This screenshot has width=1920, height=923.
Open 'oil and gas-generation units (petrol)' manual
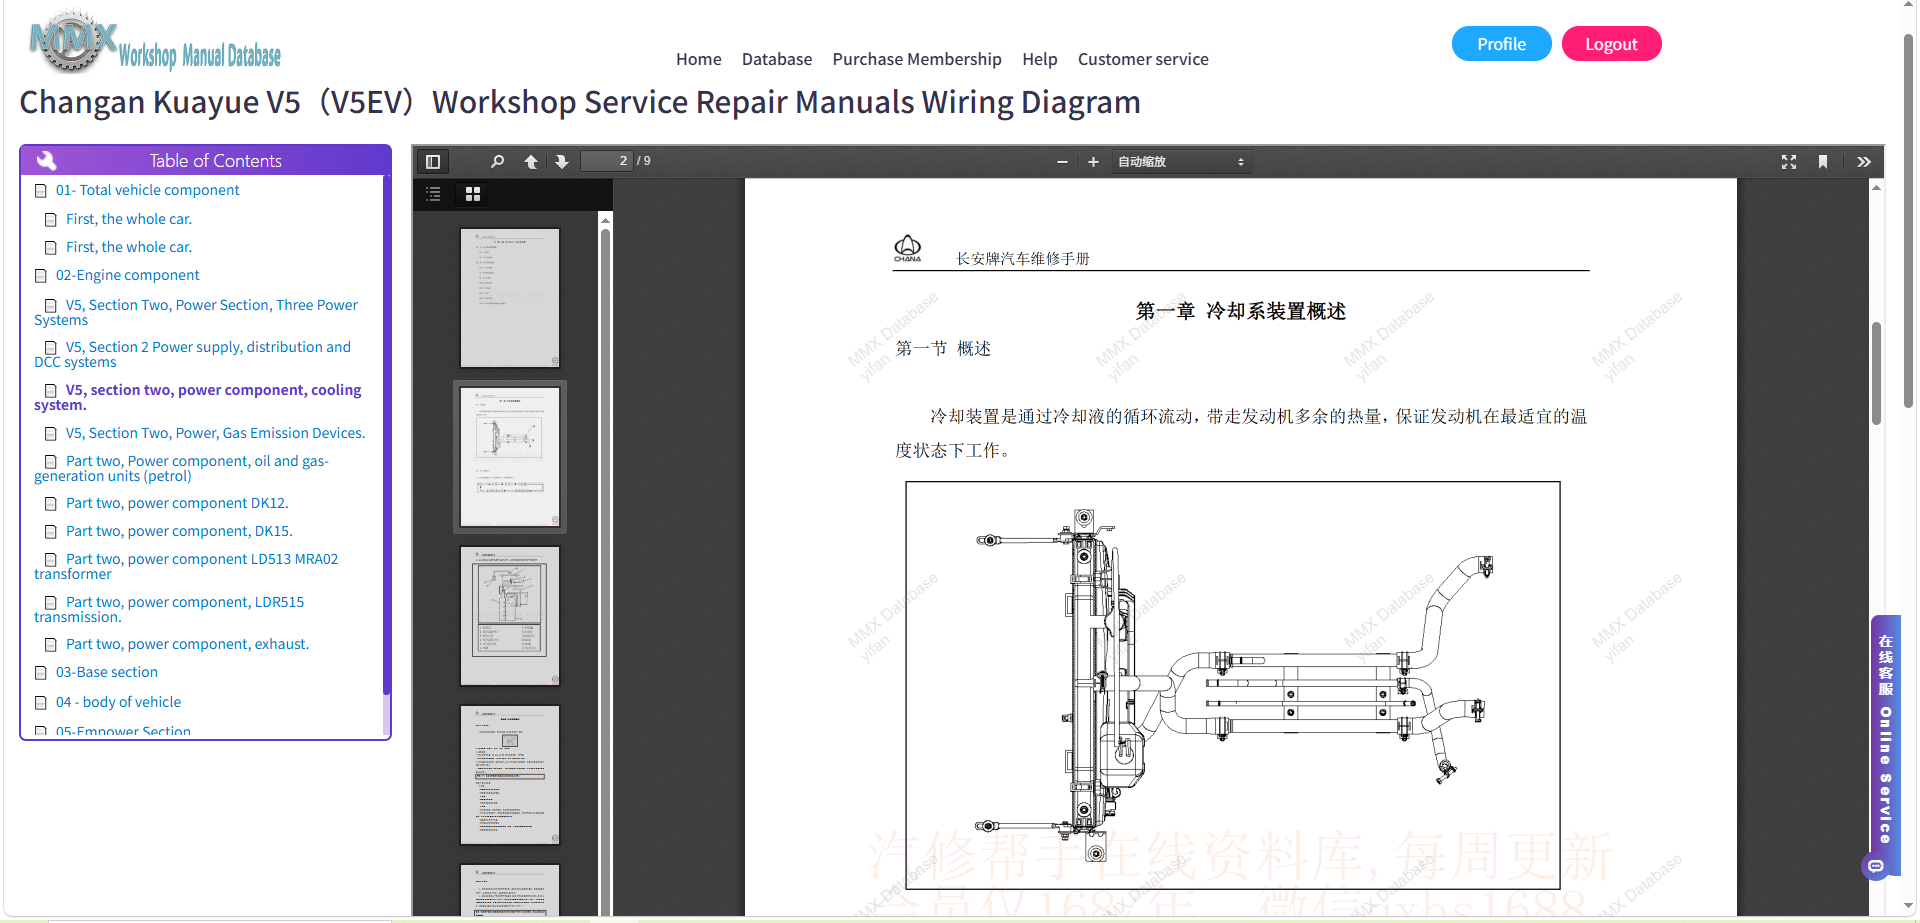point(181,468)
